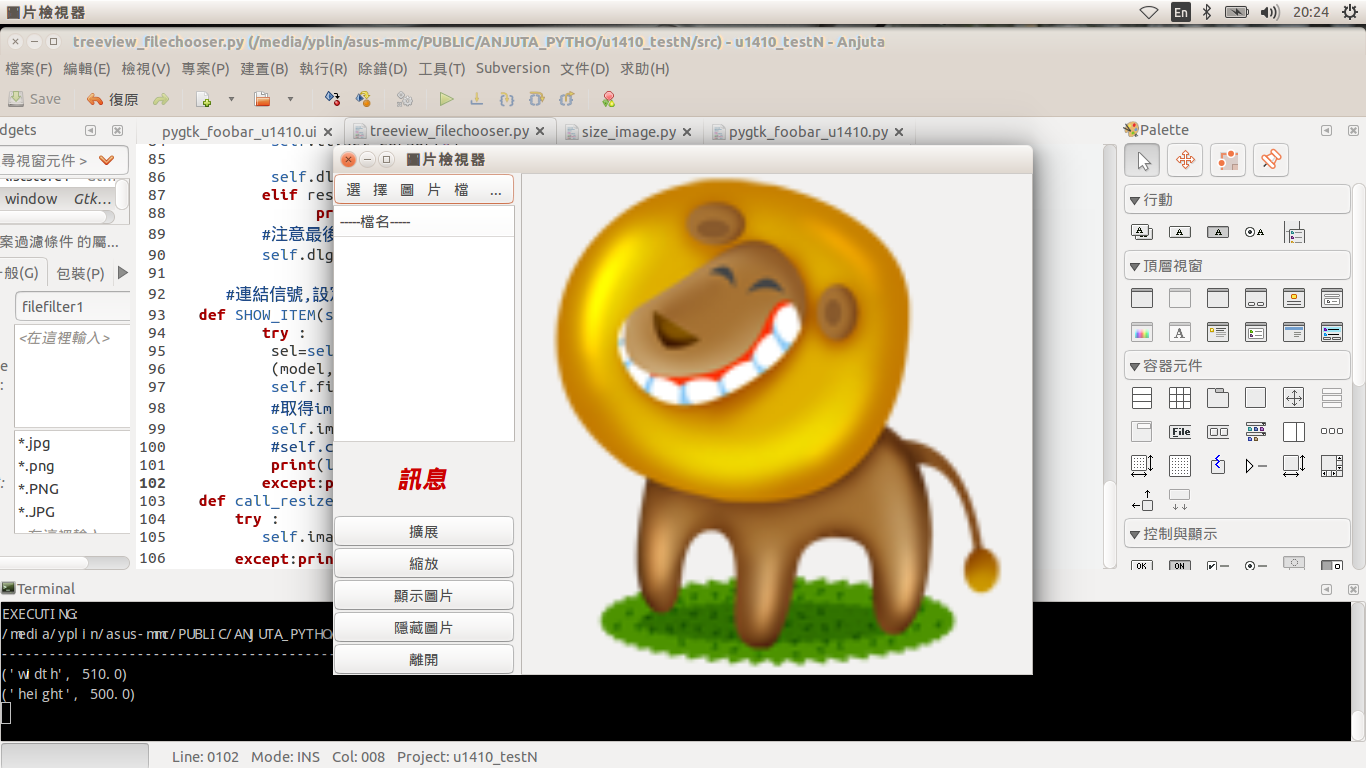Open the Wi-Fi network indicator

1149,12
